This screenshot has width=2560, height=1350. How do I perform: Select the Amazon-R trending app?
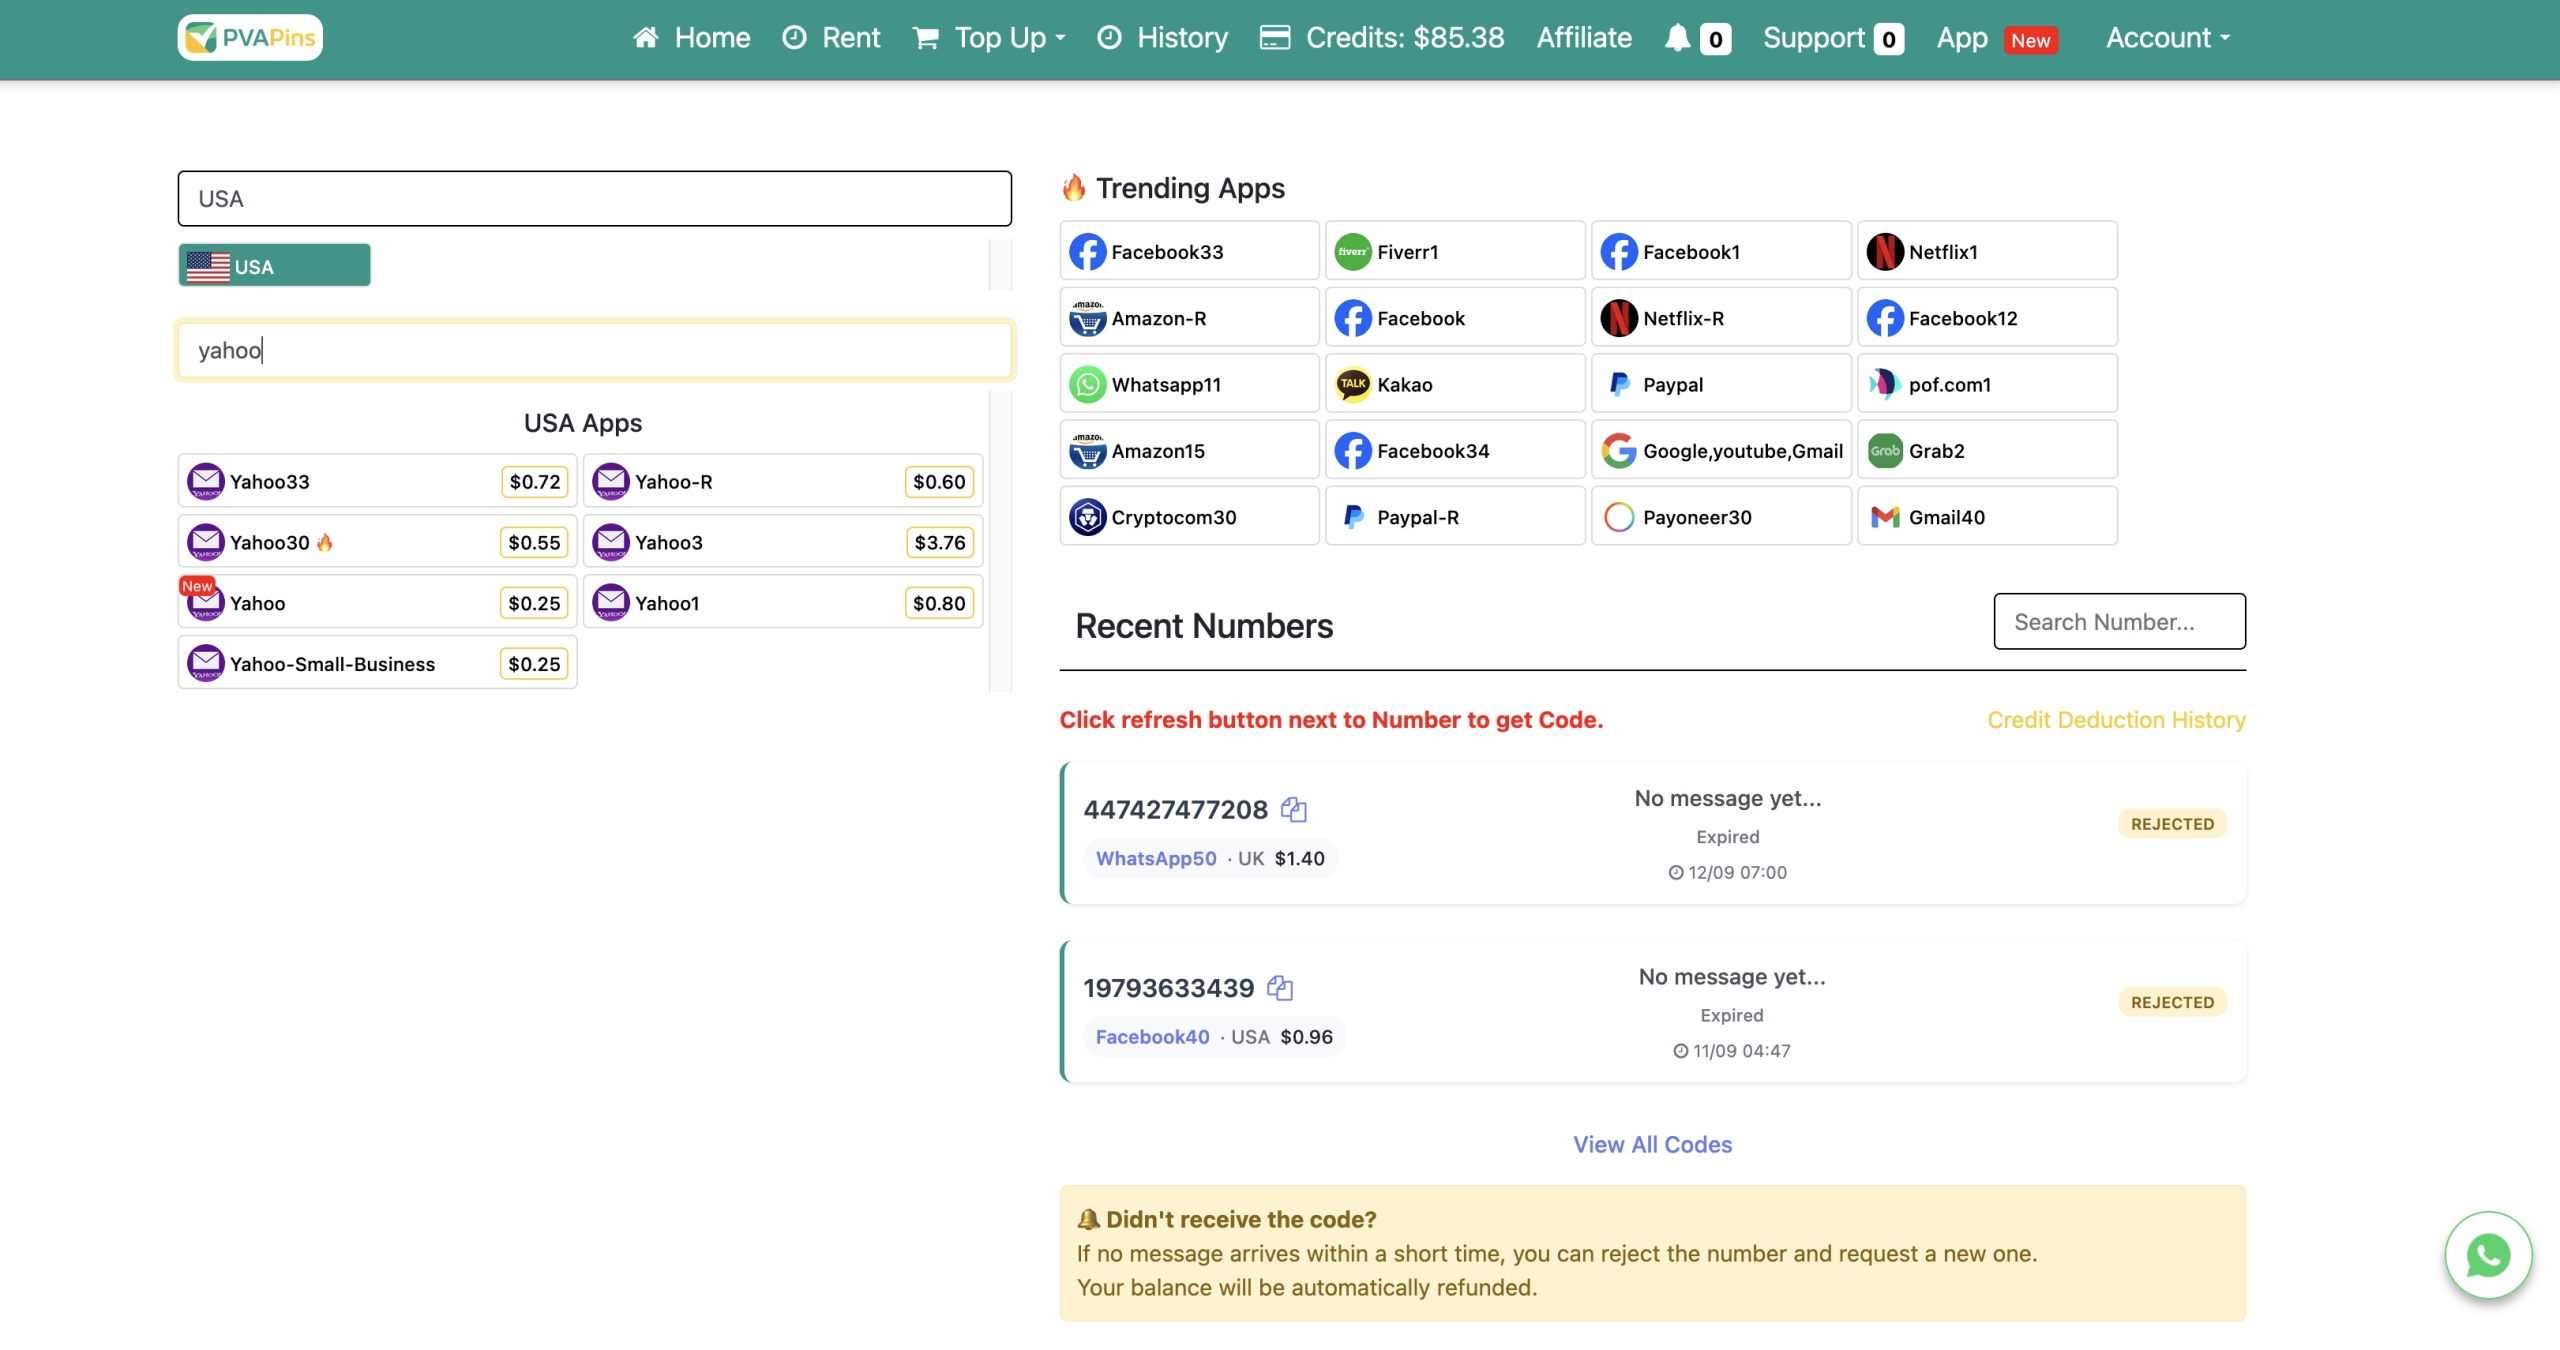(1189, 318)
